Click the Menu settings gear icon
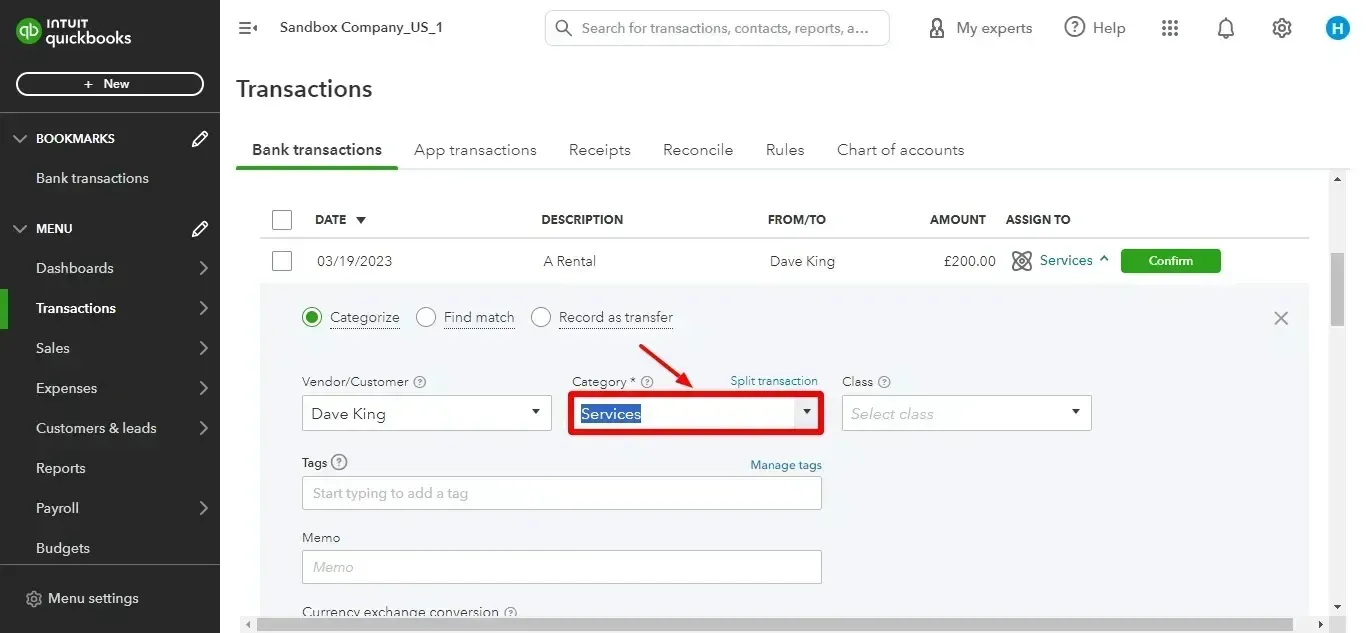 pyautogui.click(x=34, y=598)
